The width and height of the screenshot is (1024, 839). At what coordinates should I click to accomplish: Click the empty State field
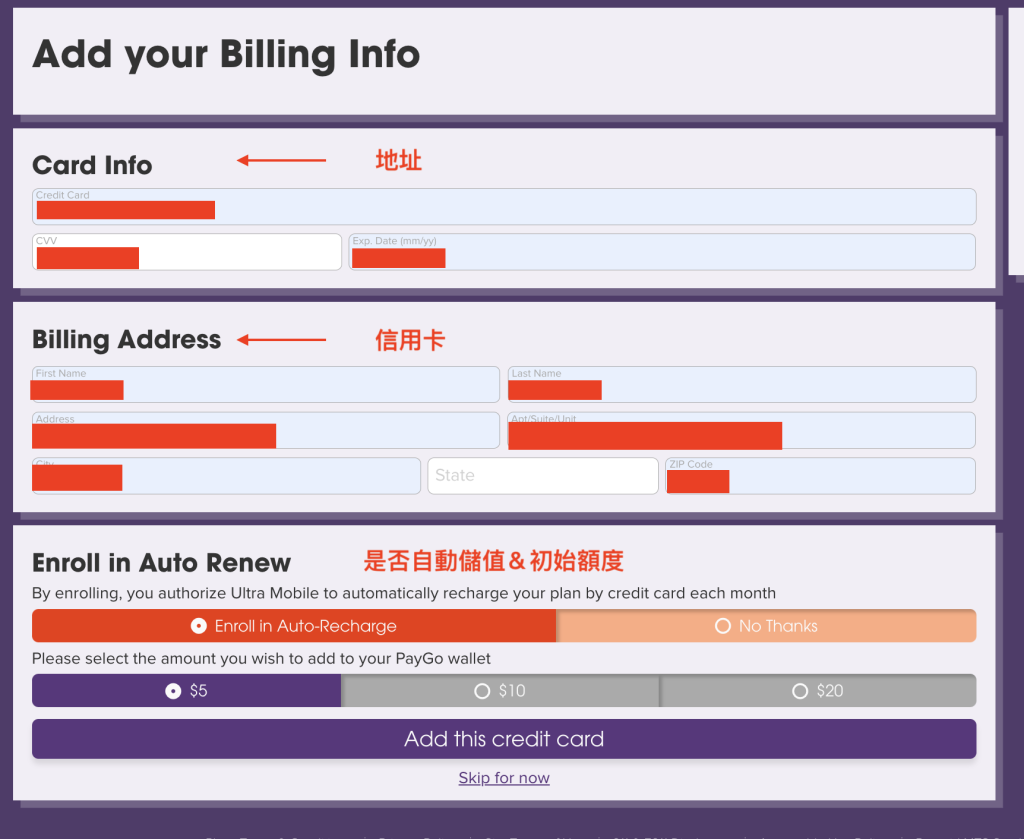(x=543, y=476)
